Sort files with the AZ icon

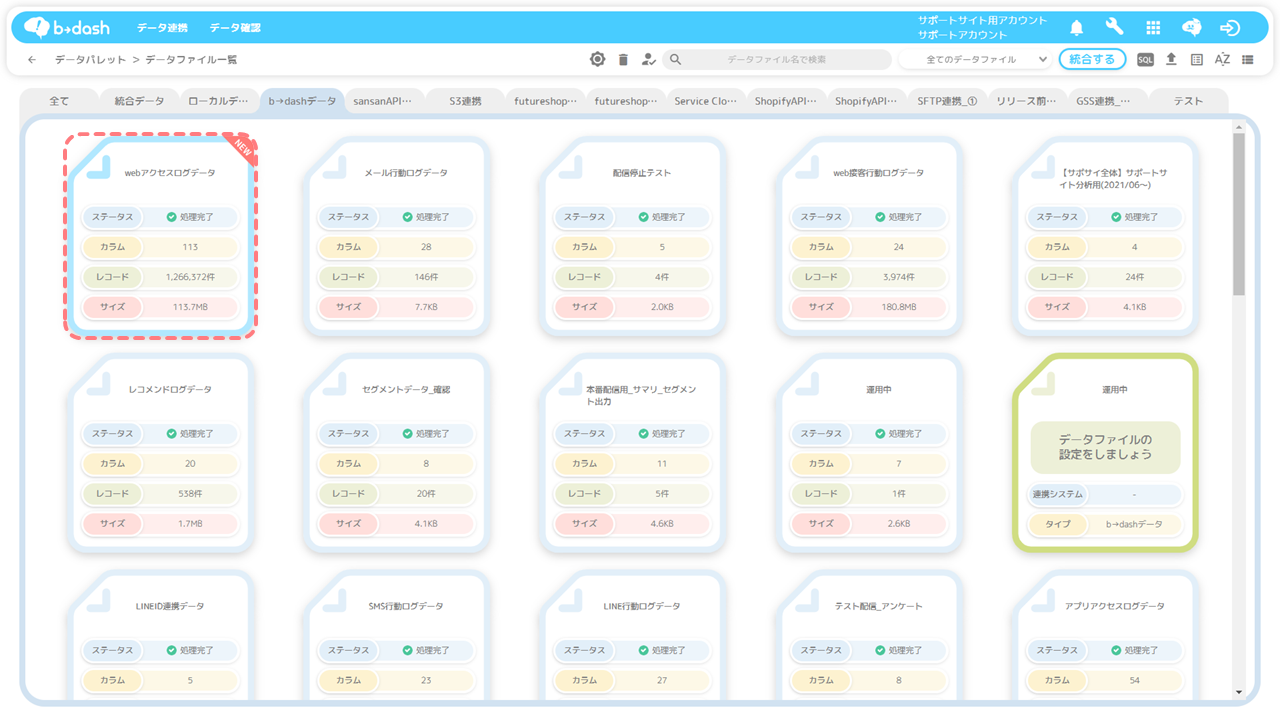click(x=1222, y=60)
